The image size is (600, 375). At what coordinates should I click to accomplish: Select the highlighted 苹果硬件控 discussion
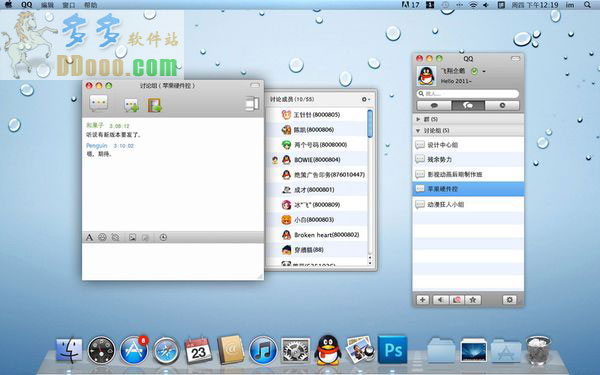(468, 189)
